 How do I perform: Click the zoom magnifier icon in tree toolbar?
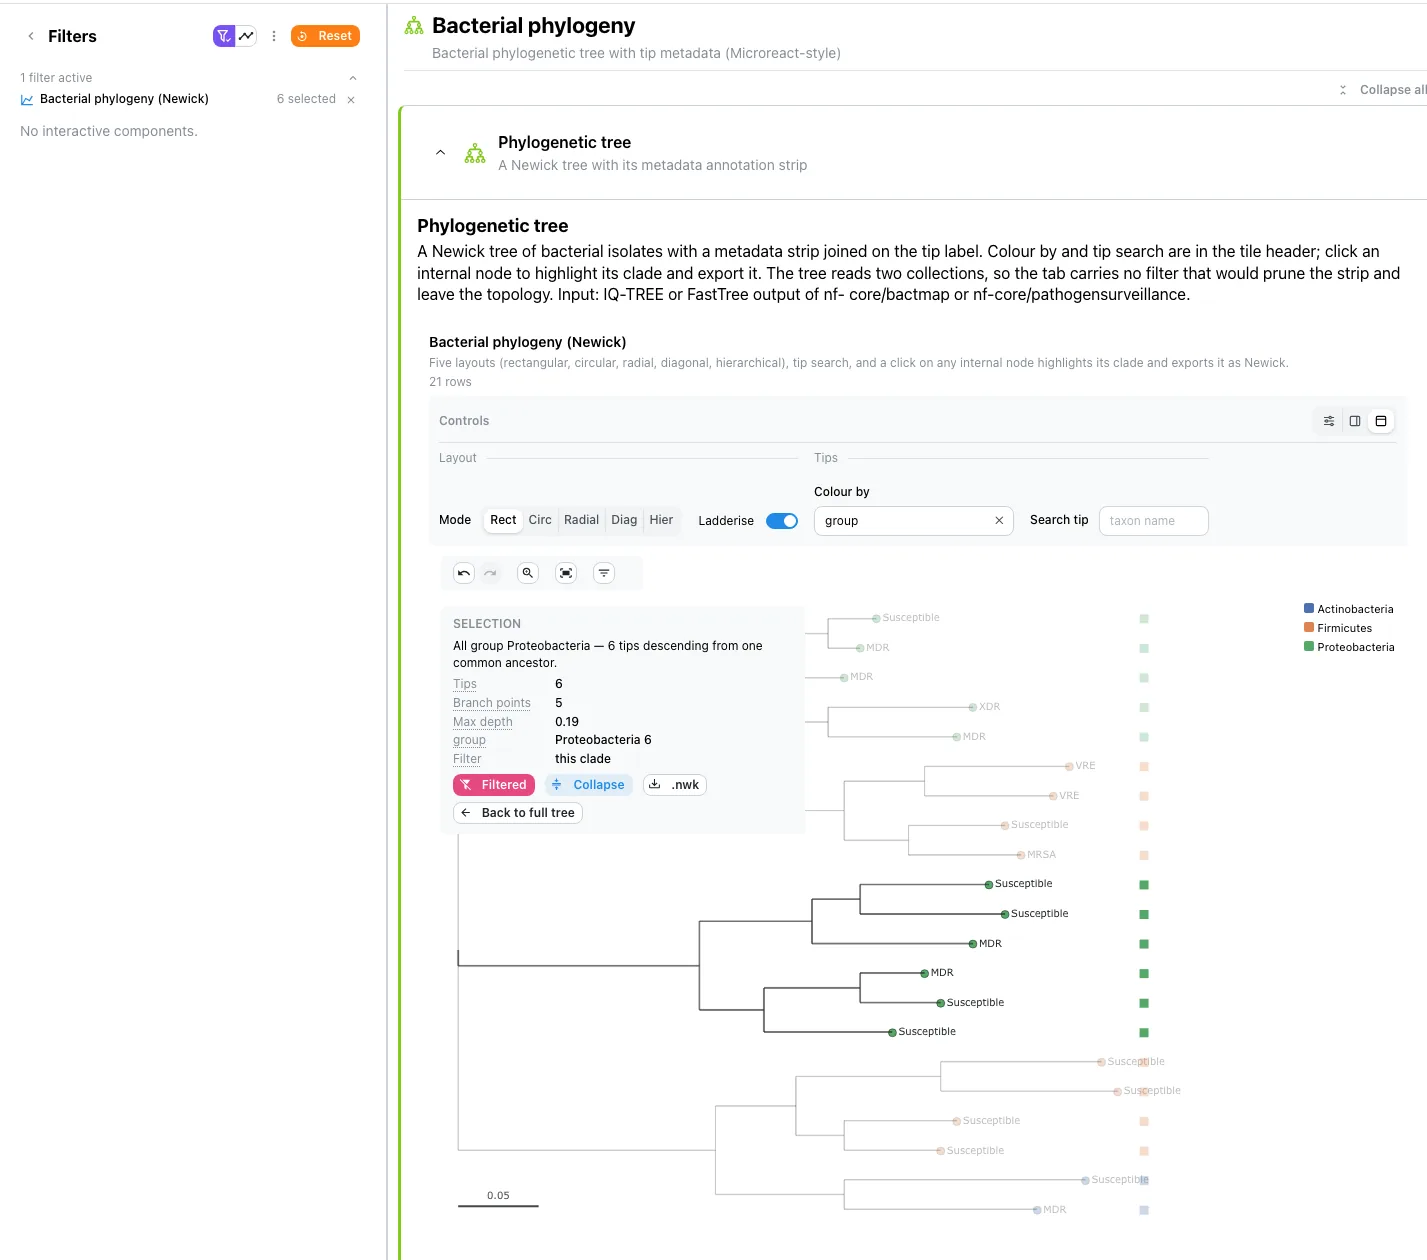(x=528, y=573)
